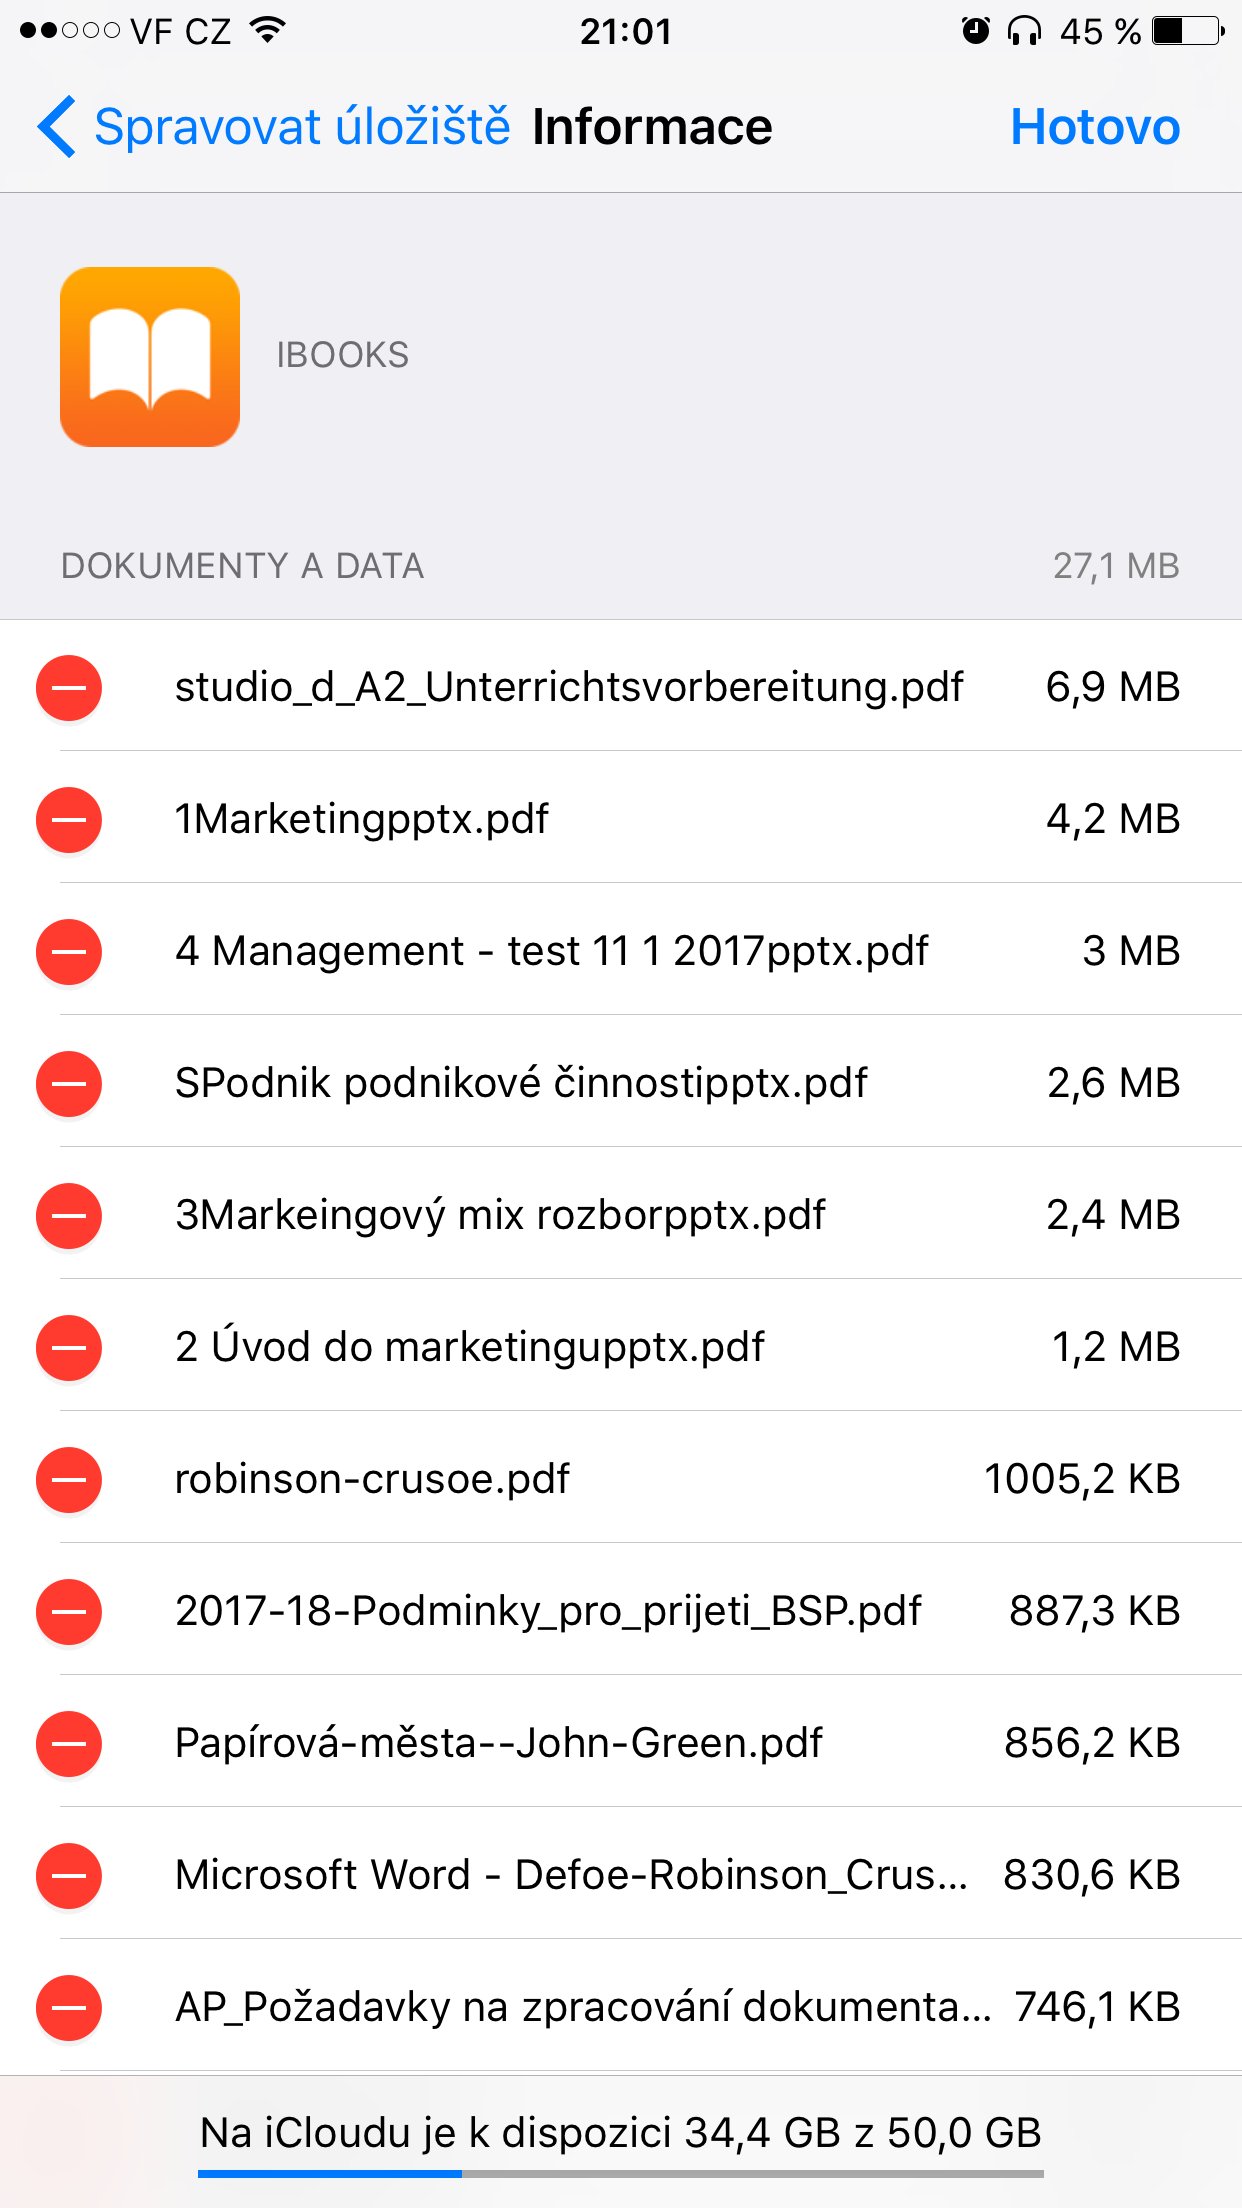This screenshot has height=2208, width=1242.
Task: Tap minus icon beside 3Markeingový mix rozborpptx.pdf
Action: (69, 1216)
